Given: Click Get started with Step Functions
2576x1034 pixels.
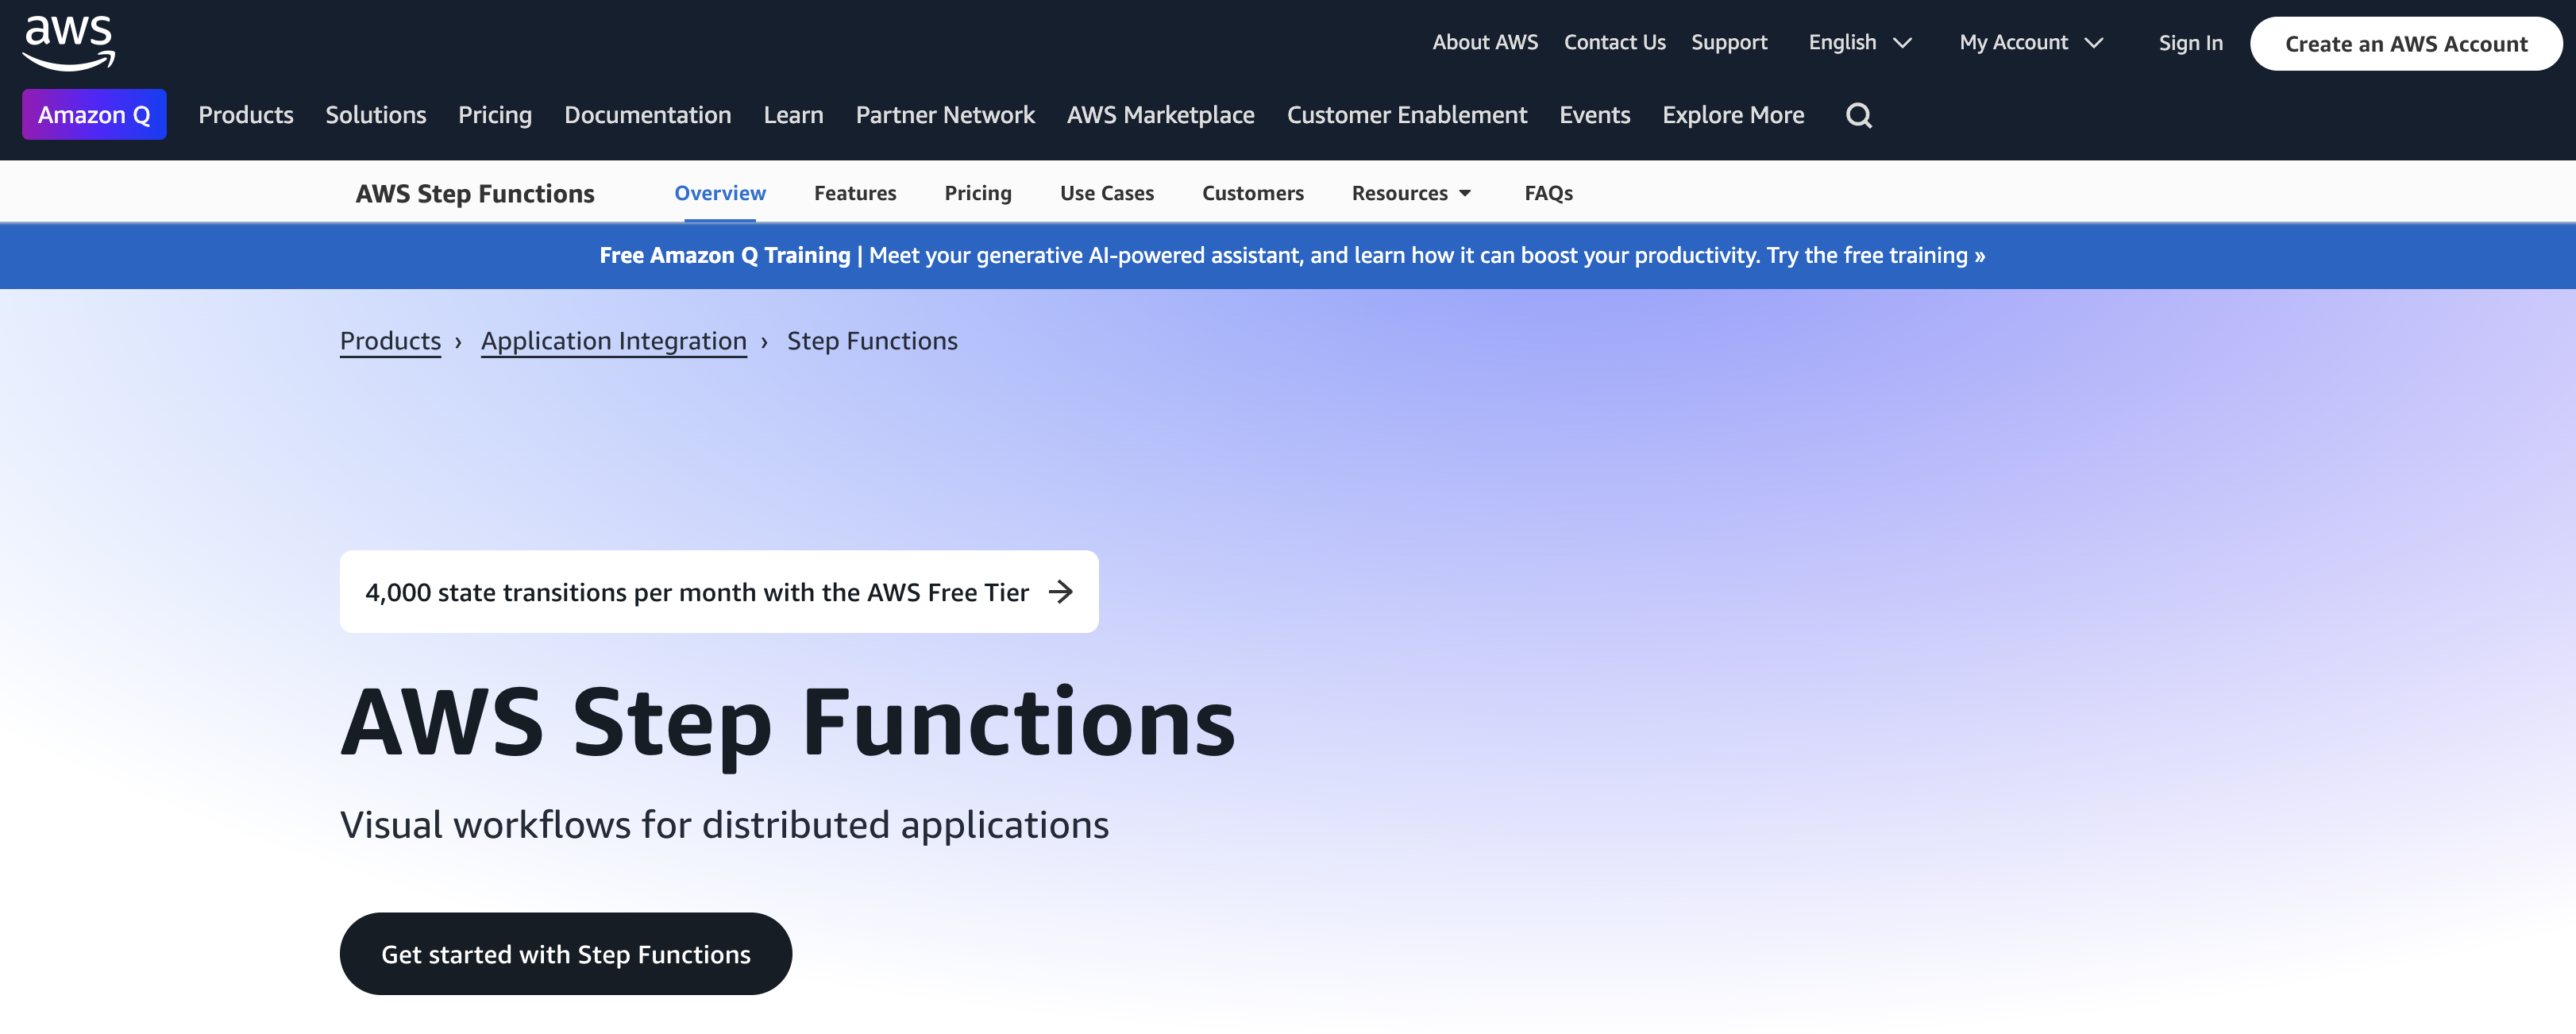Looking at the screenshot, I should [x=566, y=954].
